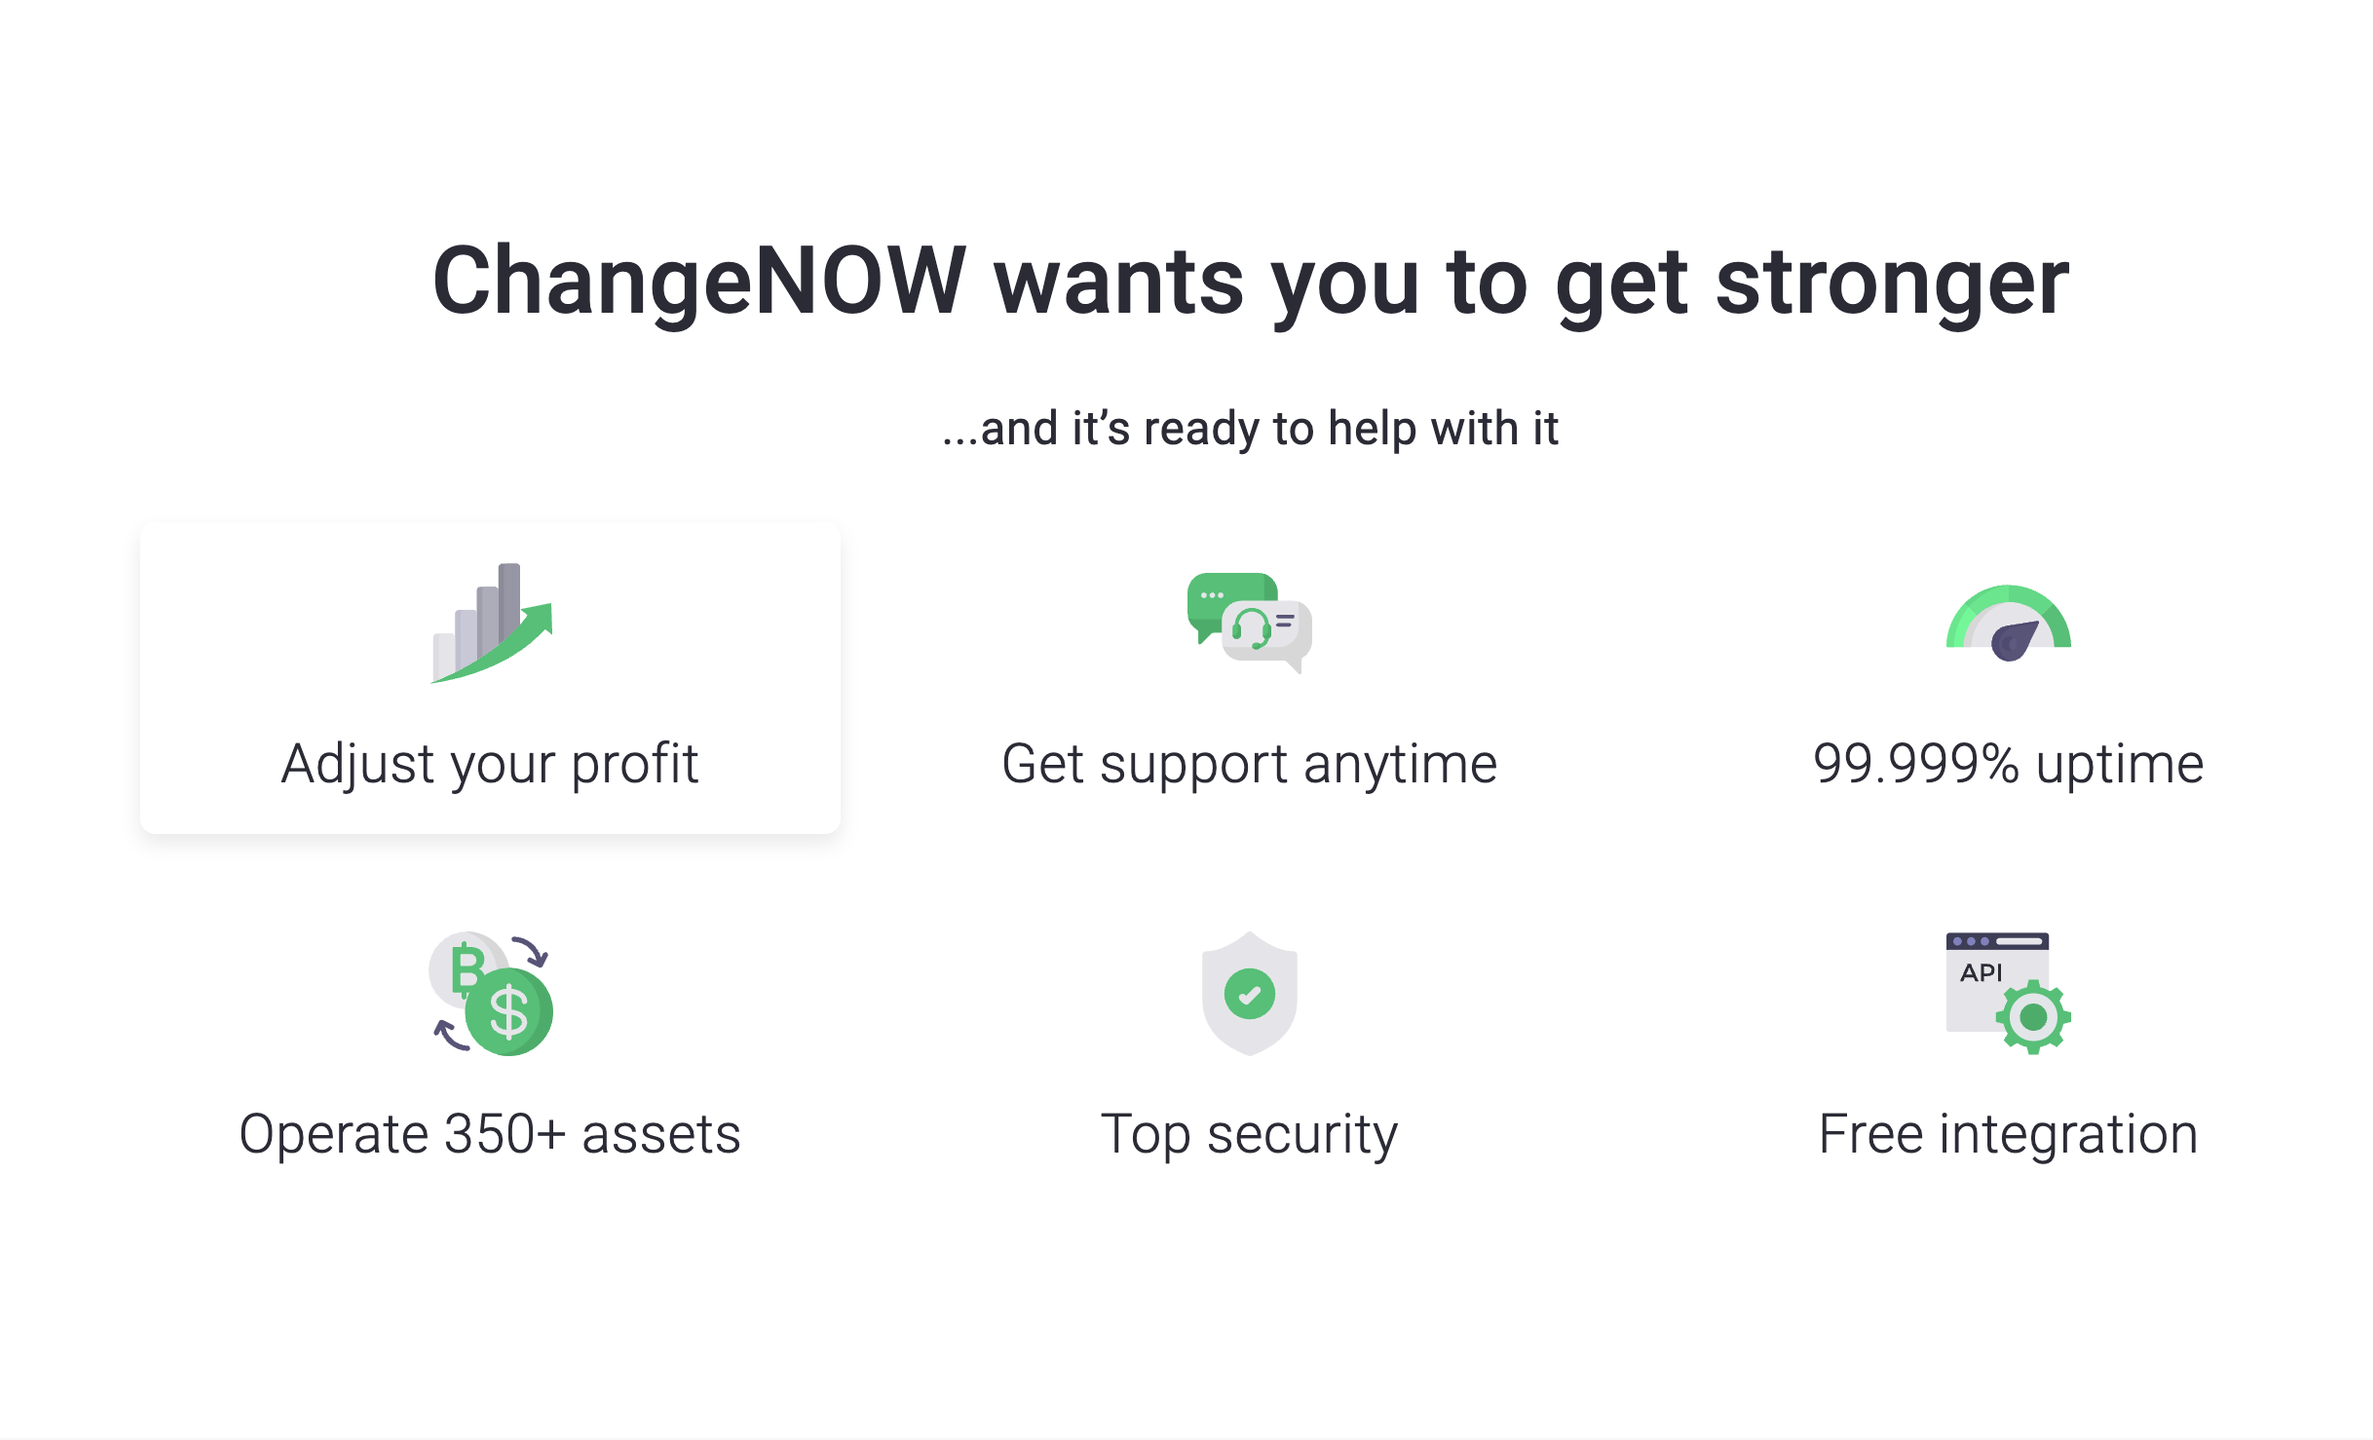Click the dollar coin icon
Image resolution: width=2373 pixels, height=1440 pixels.
[508, 1012]
